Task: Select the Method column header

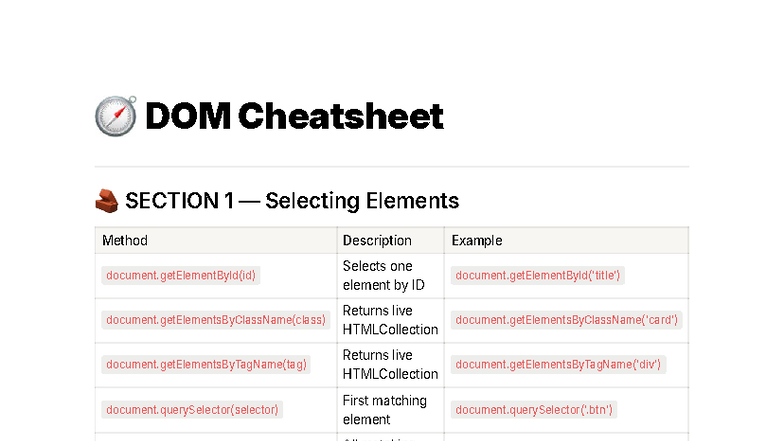Action: (x=125, y=241)
